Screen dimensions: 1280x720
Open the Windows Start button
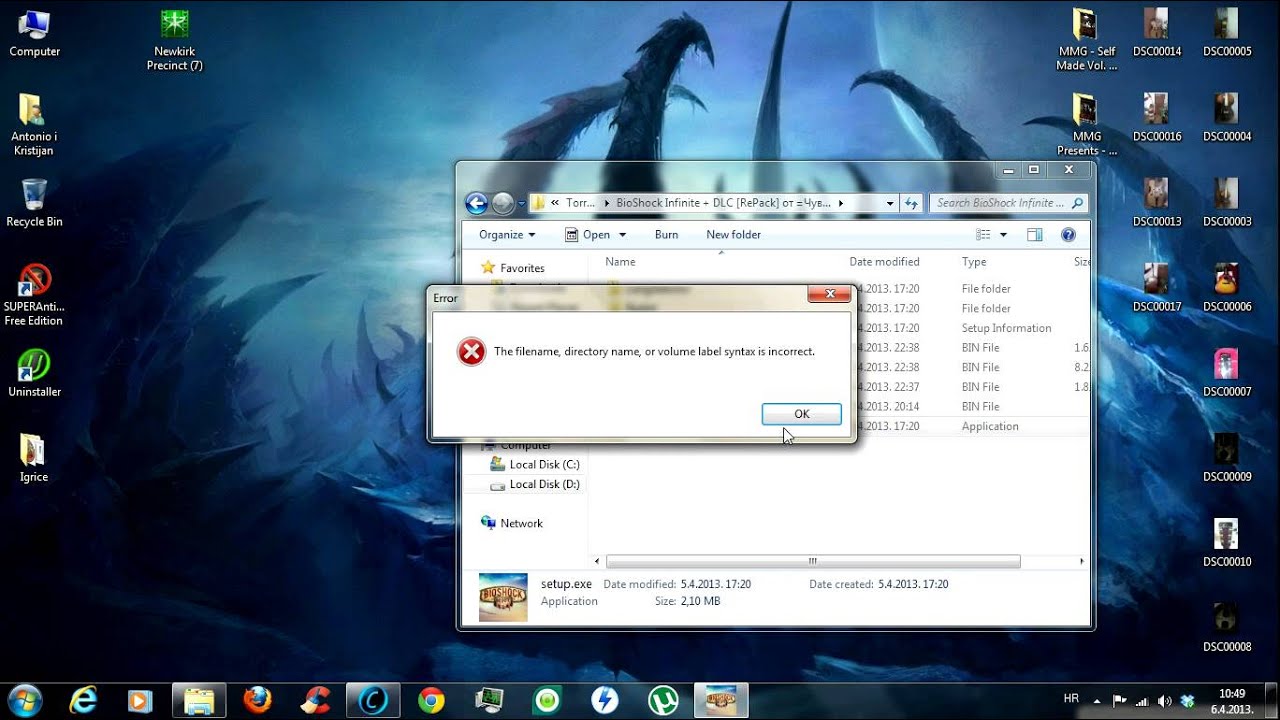[24, 699]
